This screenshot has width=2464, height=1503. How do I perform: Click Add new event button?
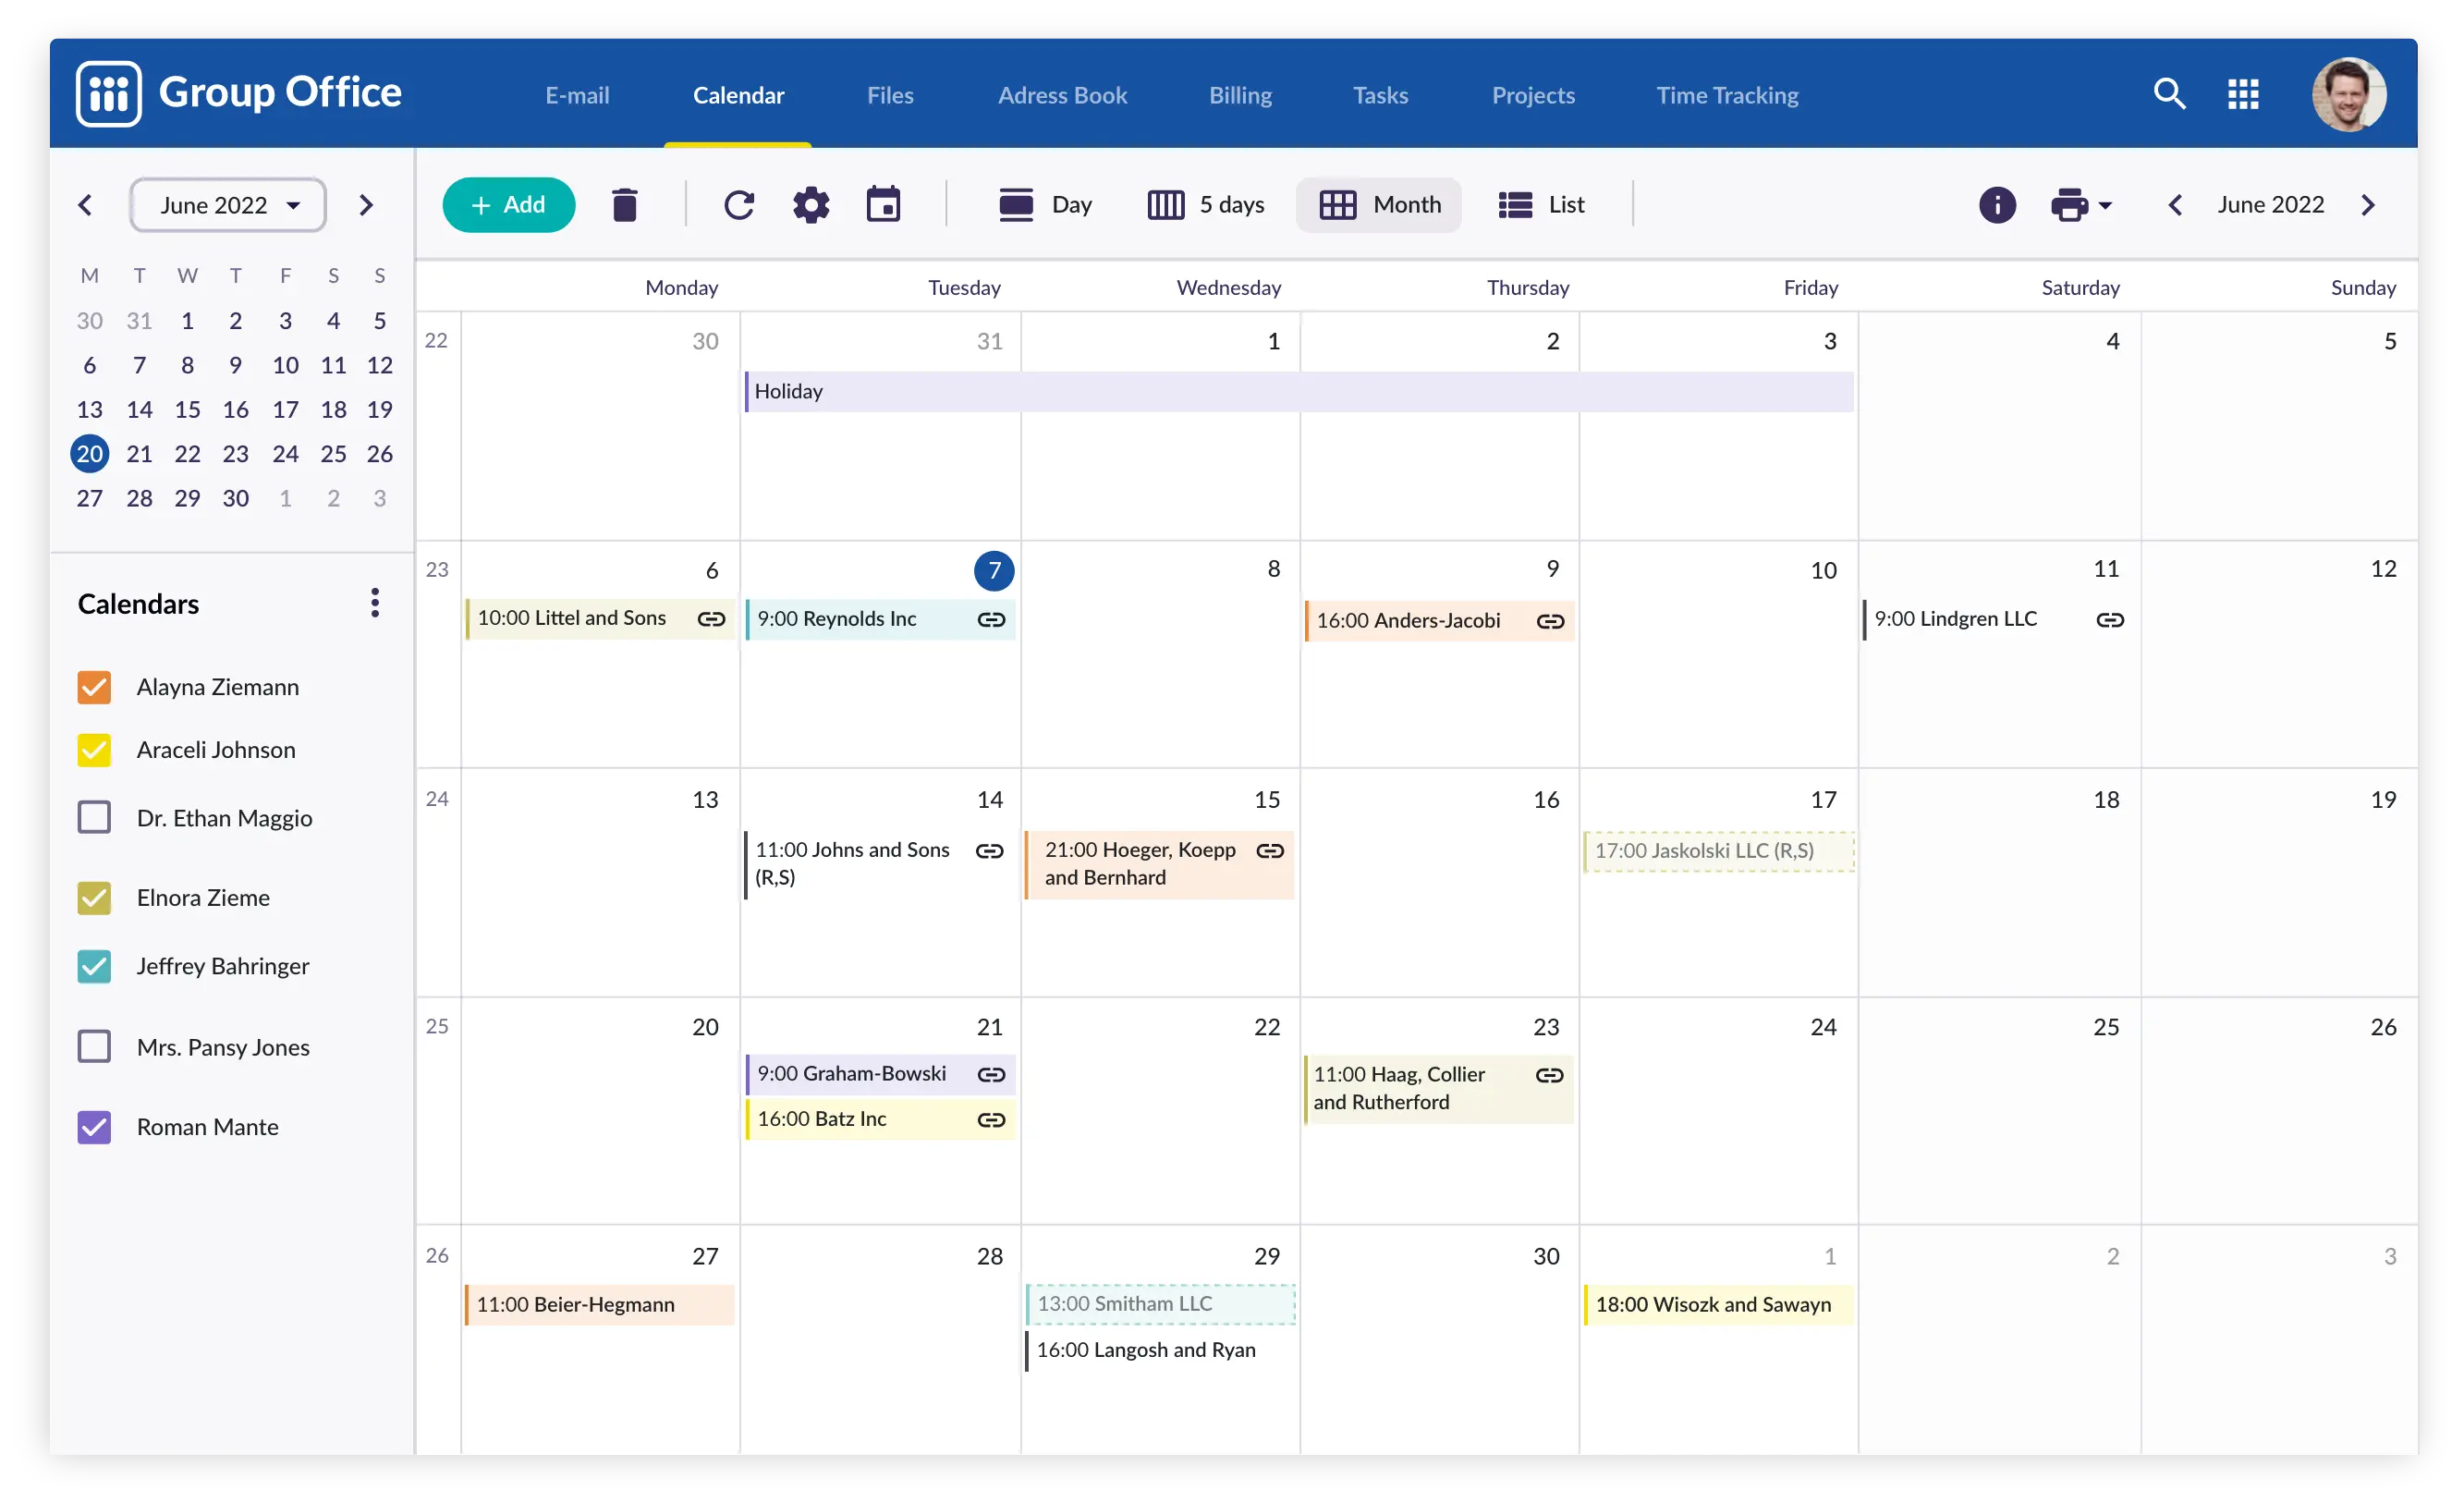508,204
